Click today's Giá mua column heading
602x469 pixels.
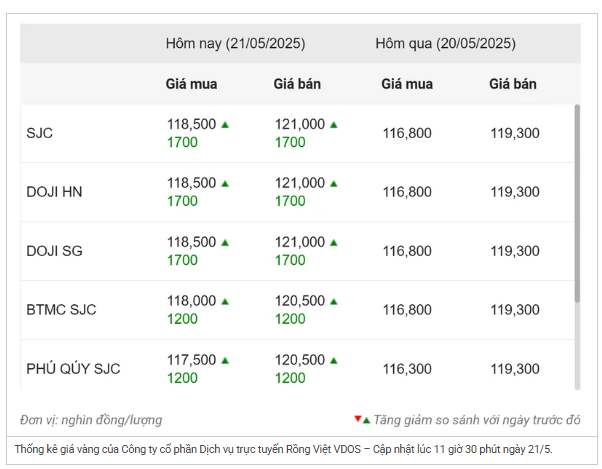click(191, 84)
